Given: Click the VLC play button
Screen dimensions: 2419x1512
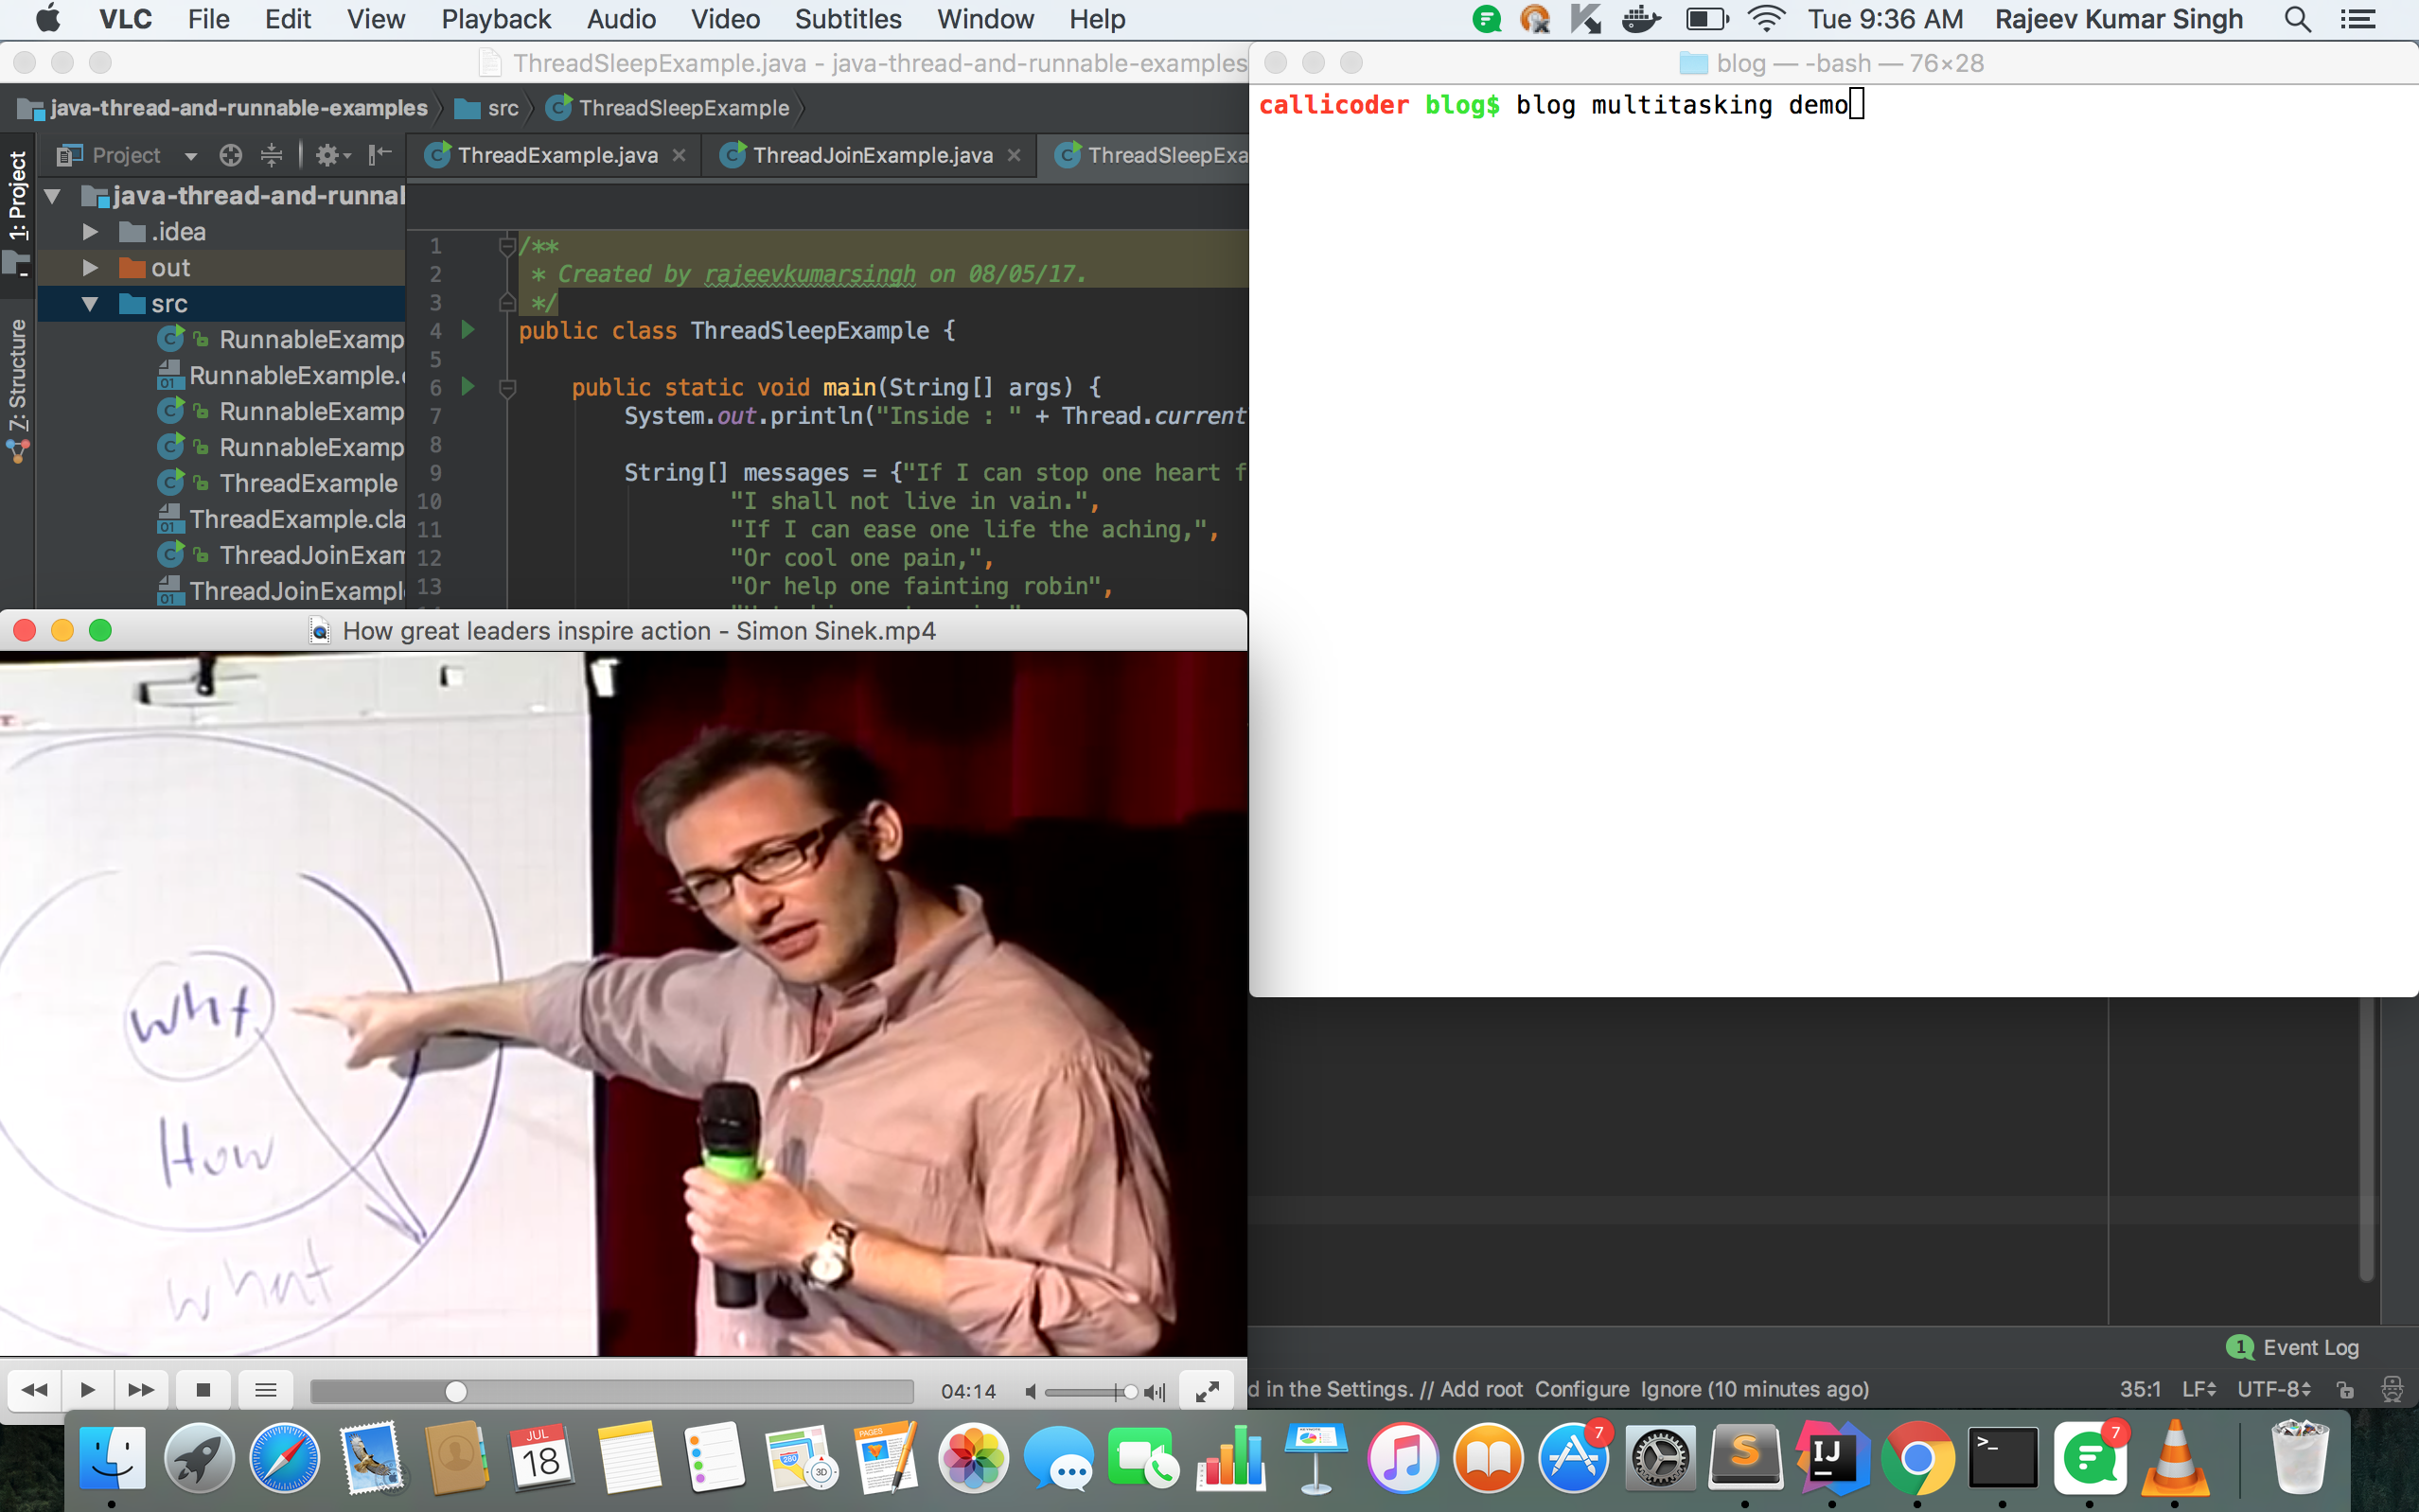Looking at the screenshot, I should (87, 1390).
